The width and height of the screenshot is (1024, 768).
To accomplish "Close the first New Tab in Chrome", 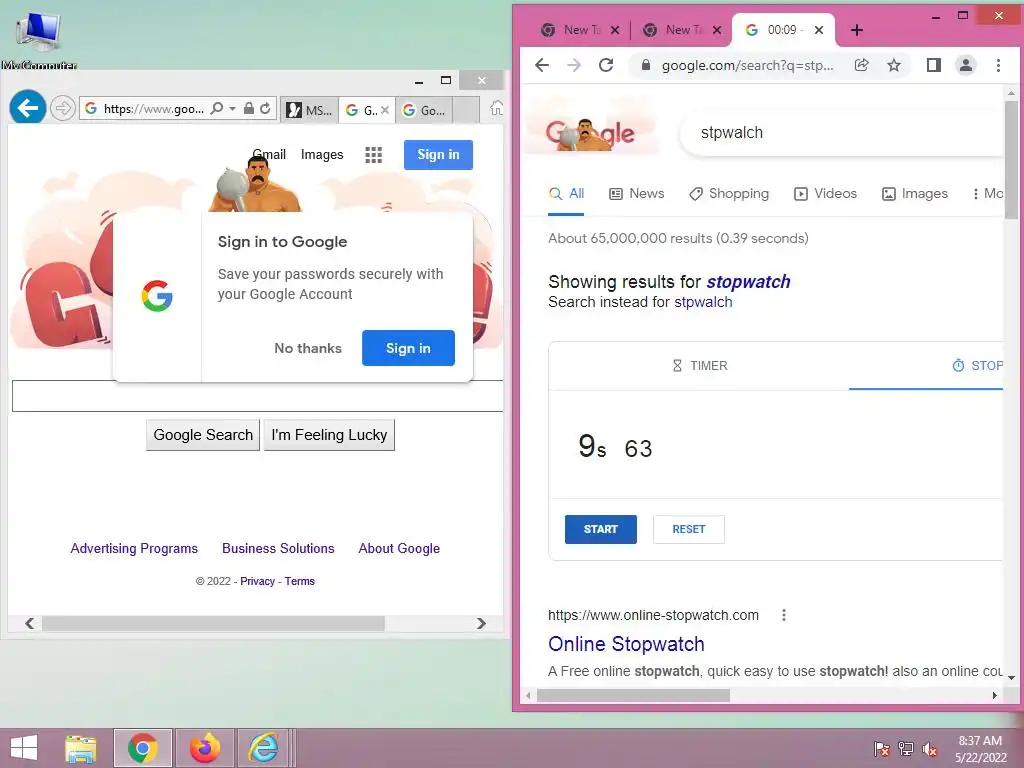I will (615, 30).
